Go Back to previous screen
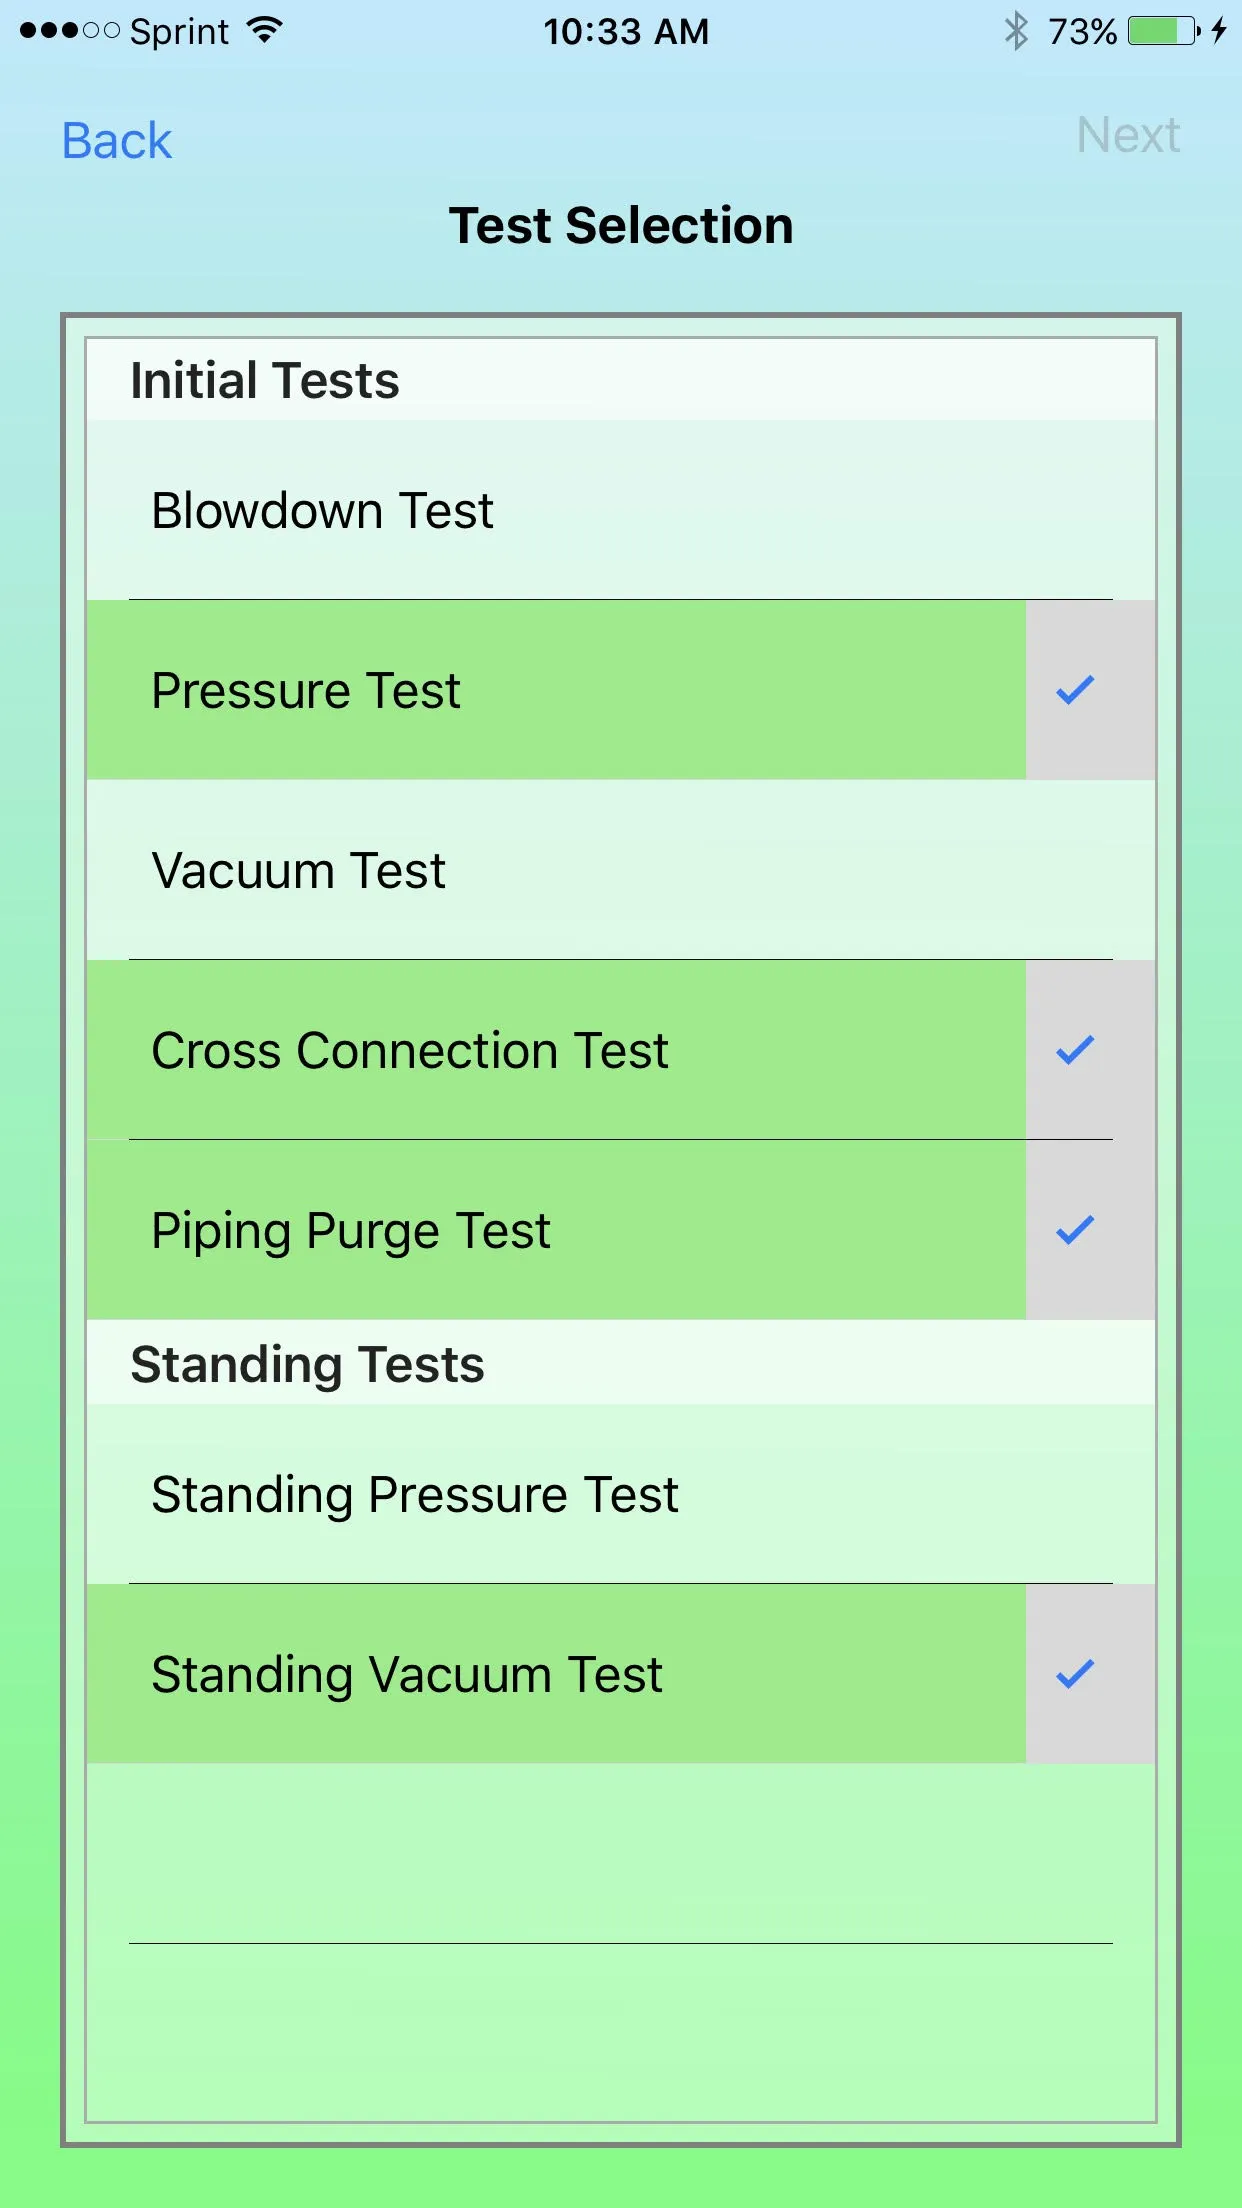 tap(117, 140)
